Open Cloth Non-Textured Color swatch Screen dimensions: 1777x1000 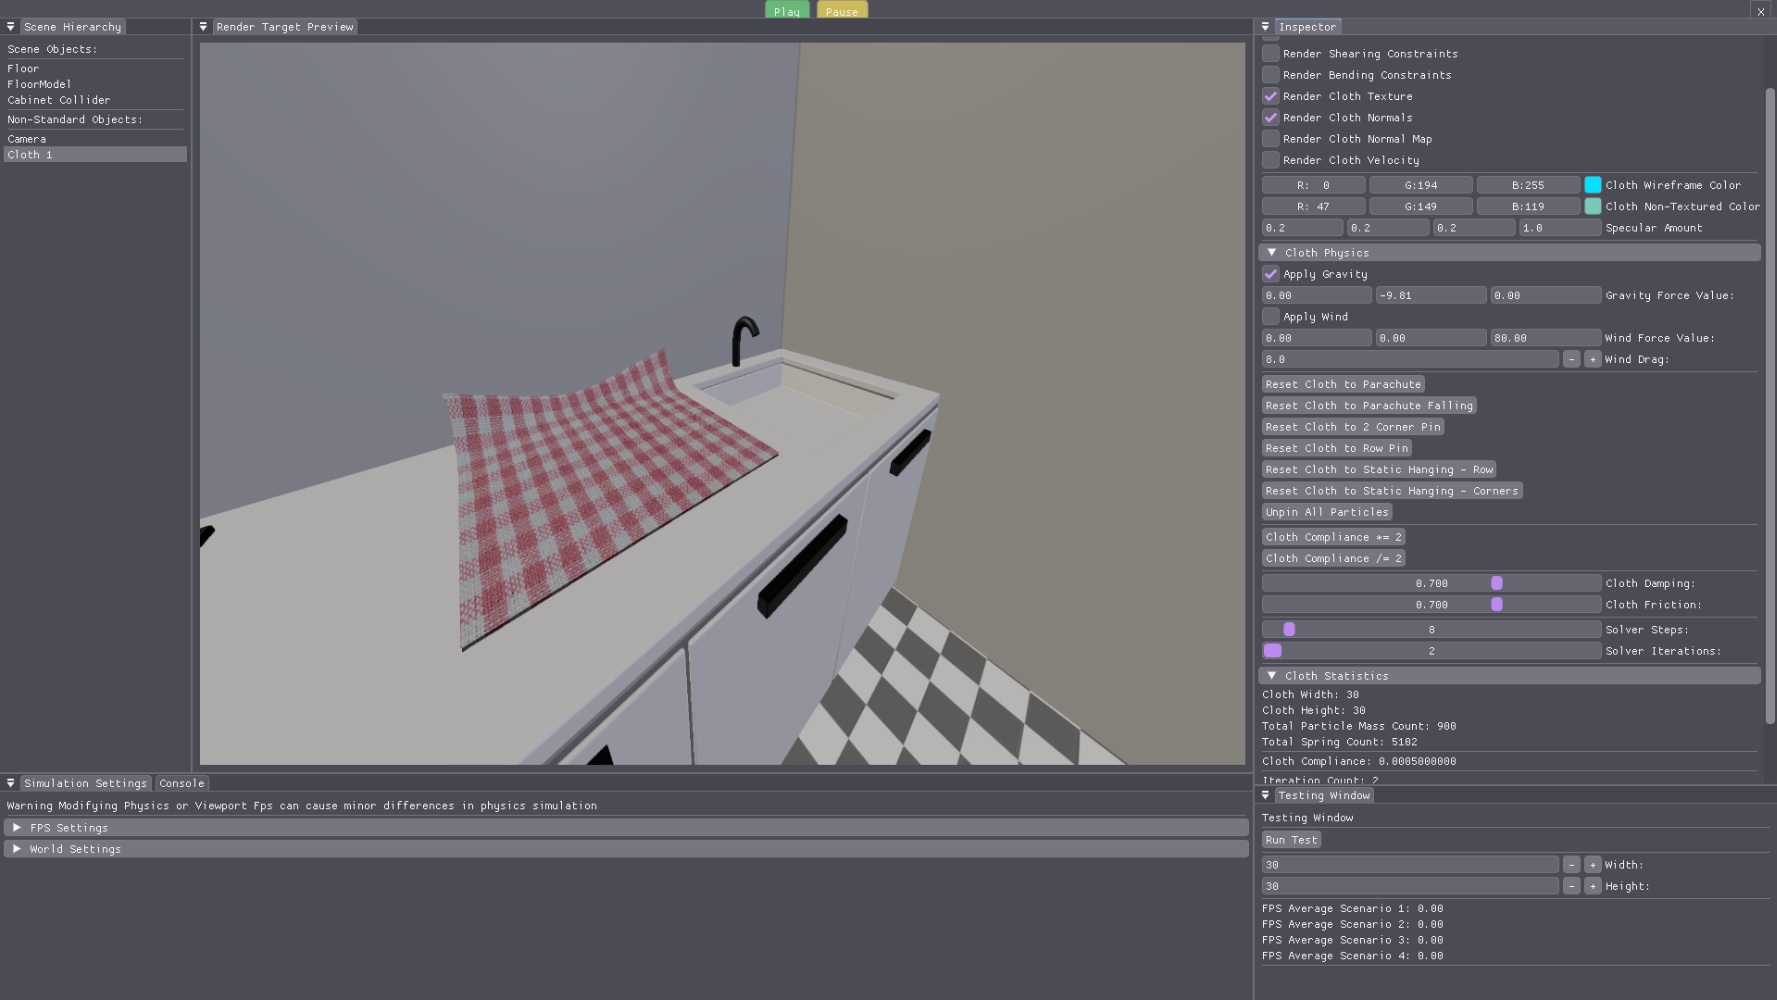1592,206
